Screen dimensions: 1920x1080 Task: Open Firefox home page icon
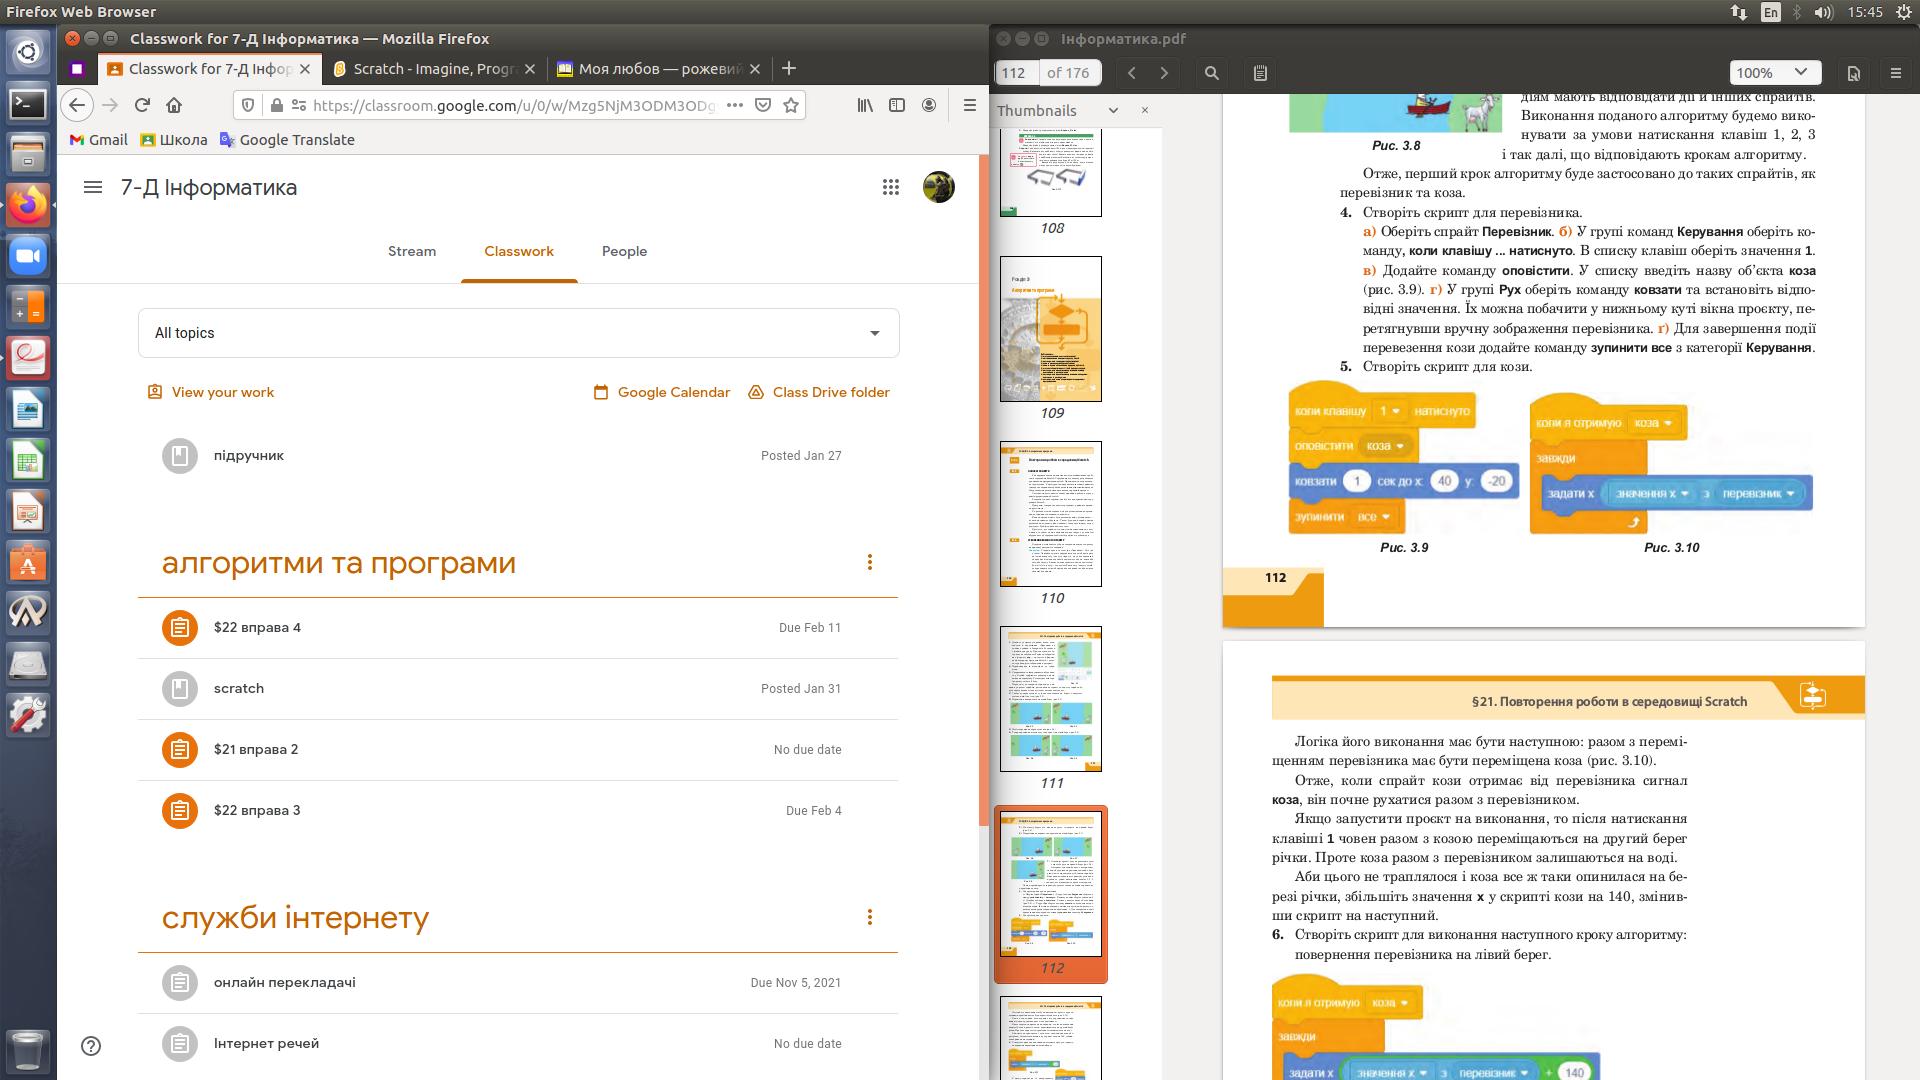pyautogui.click(x=174, y=105)
